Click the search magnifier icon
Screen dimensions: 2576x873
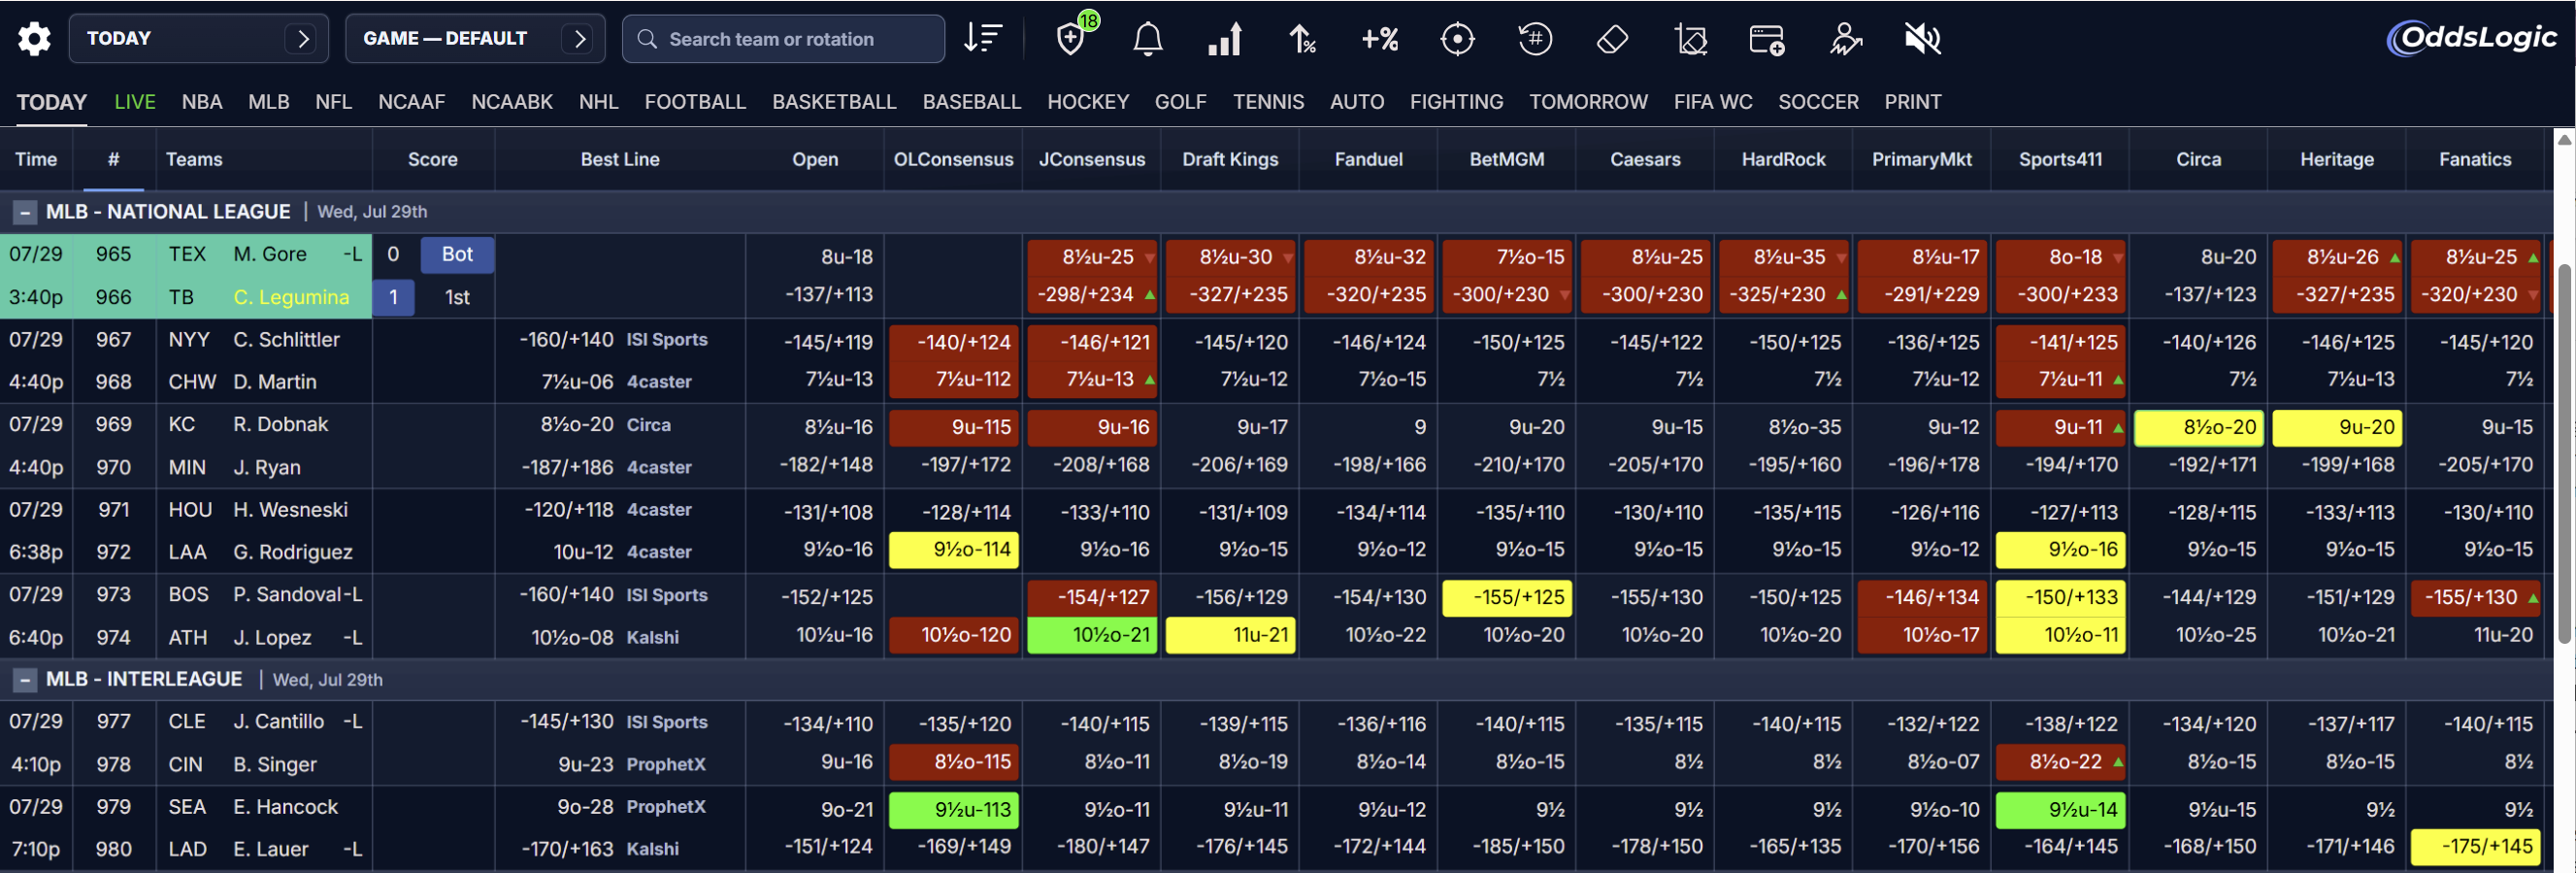pyautogui.click(x=647, y=39)
